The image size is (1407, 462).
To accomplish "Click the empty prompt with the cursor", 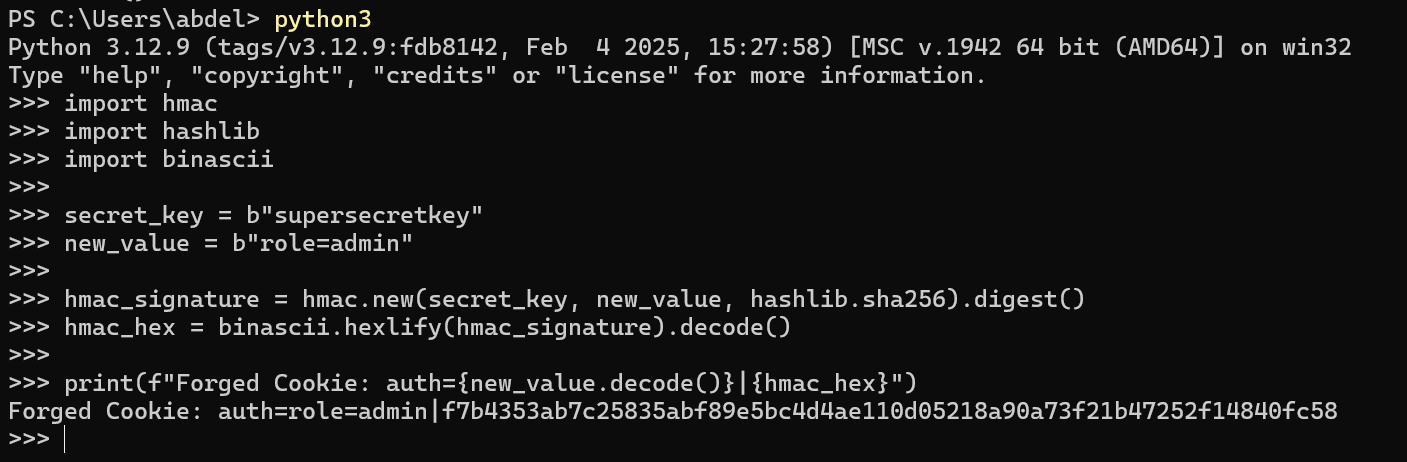I will [x=36, y=439].
